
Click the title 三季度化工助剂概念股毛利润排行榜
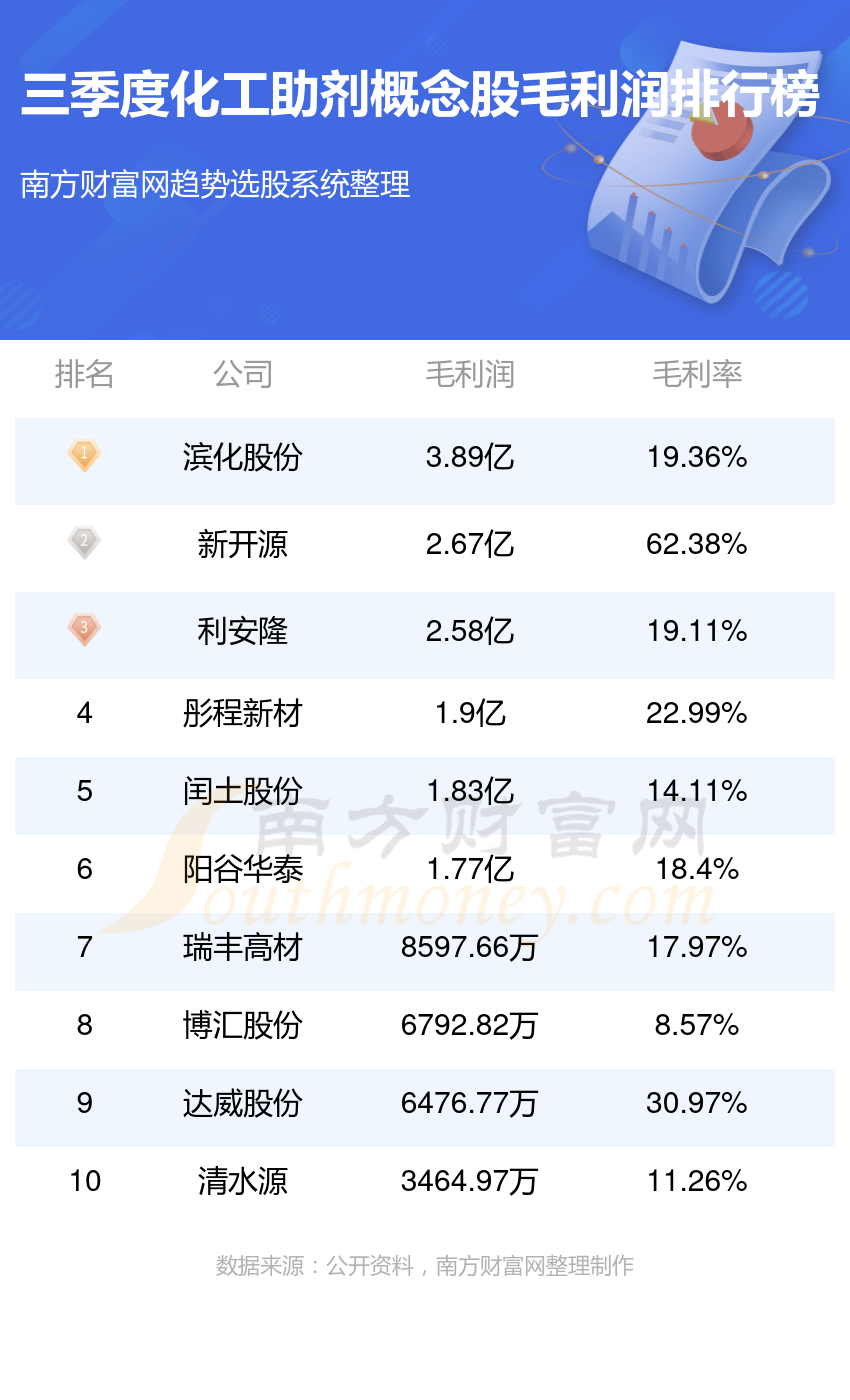point(420,95)
